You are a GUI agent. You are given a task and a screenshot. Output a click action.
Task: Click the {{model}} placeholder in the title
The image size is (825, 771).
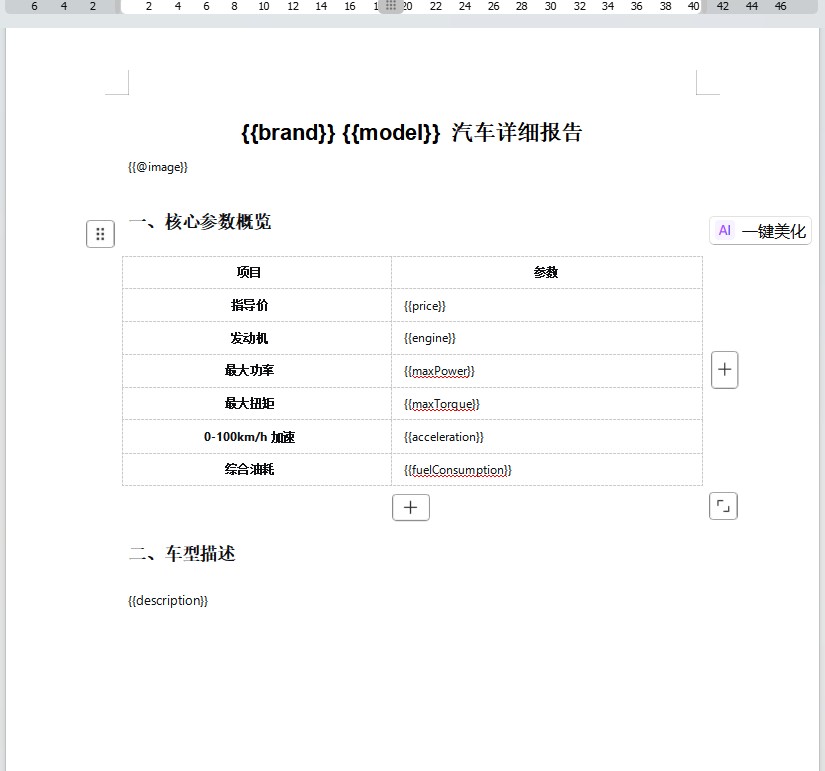coord(391,133)
